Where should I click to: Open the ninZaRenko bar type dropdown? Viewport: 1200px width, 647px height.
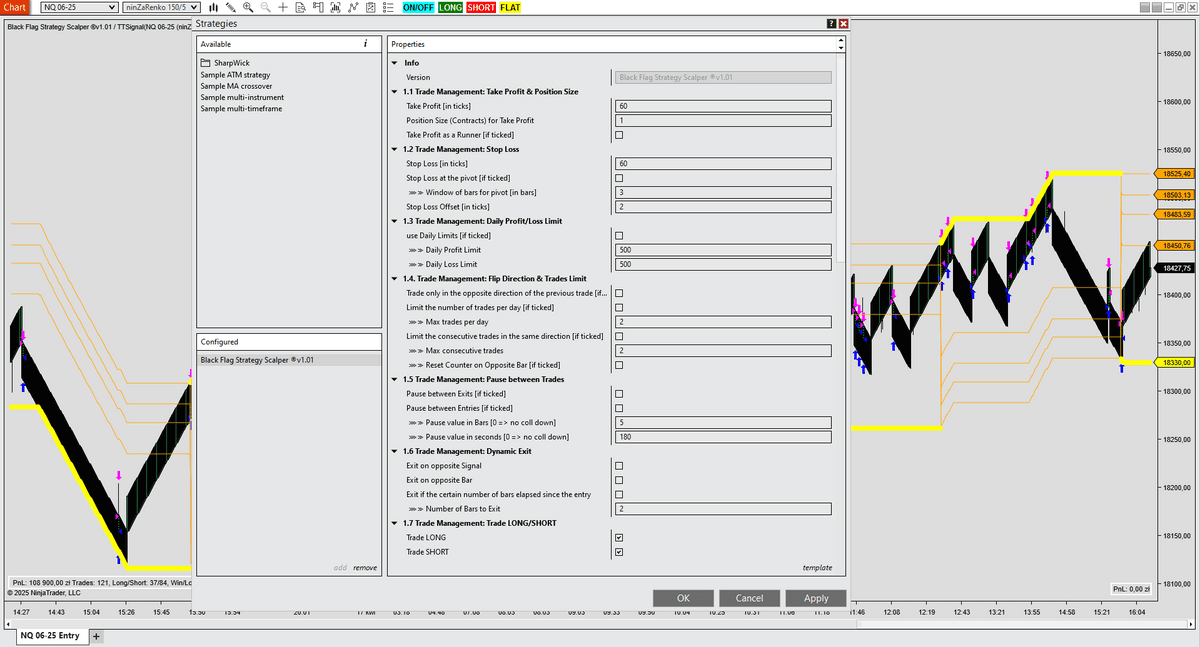(x=161, y=8)
